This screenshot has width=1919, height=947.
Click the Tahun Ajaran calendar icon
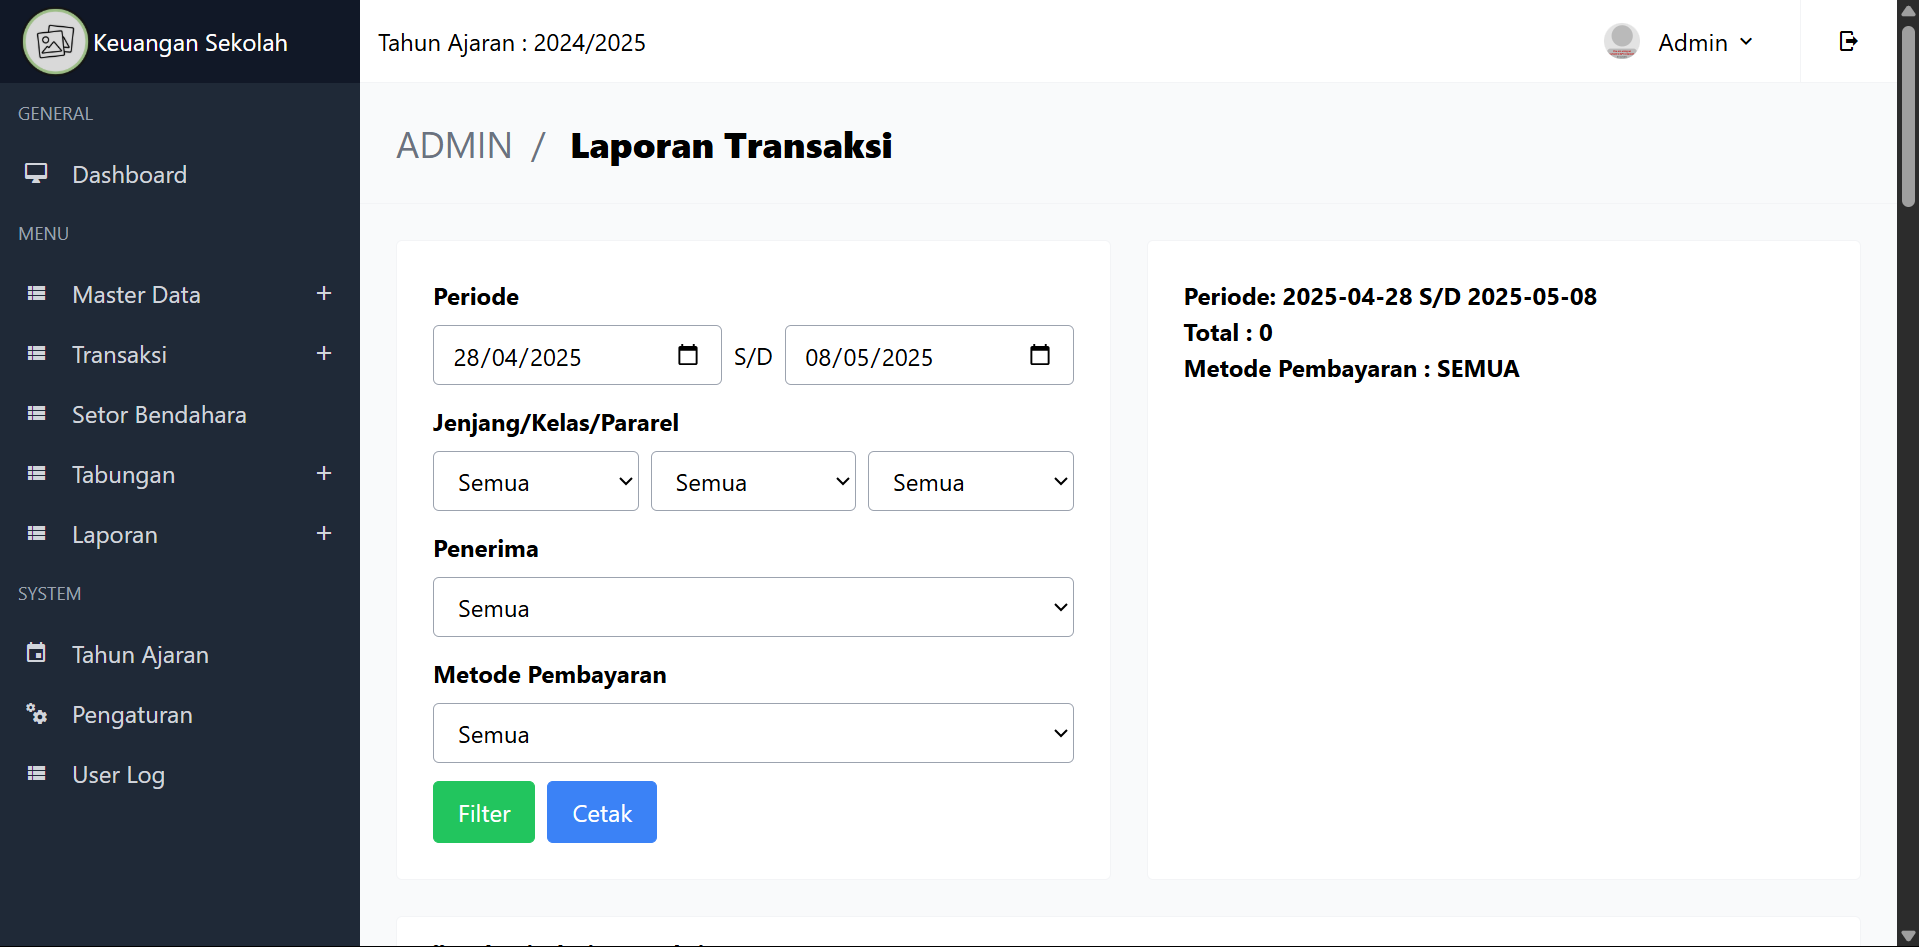pos(37,654)
